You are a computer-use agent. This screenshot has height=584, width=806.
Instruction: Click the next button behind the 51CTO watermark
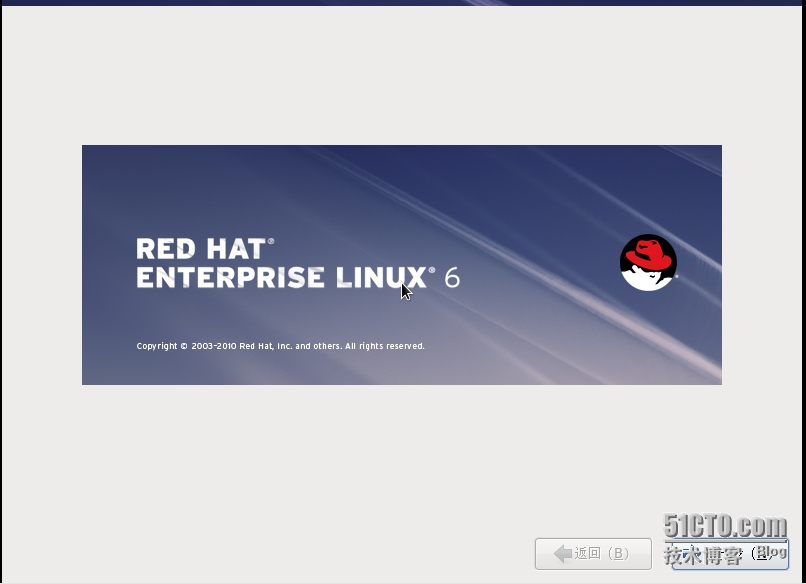pos(730,554)
